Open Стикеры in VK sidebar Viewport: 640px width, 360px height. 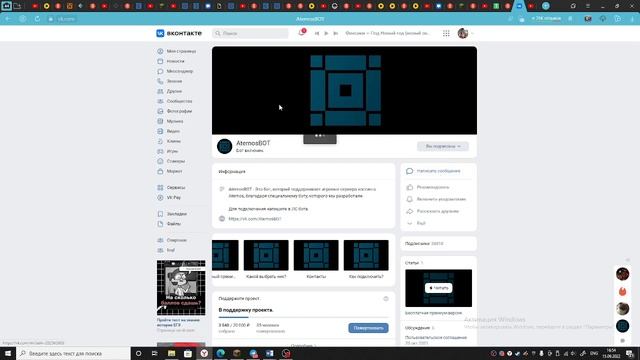pyautogui.click(x=171, y=161)
